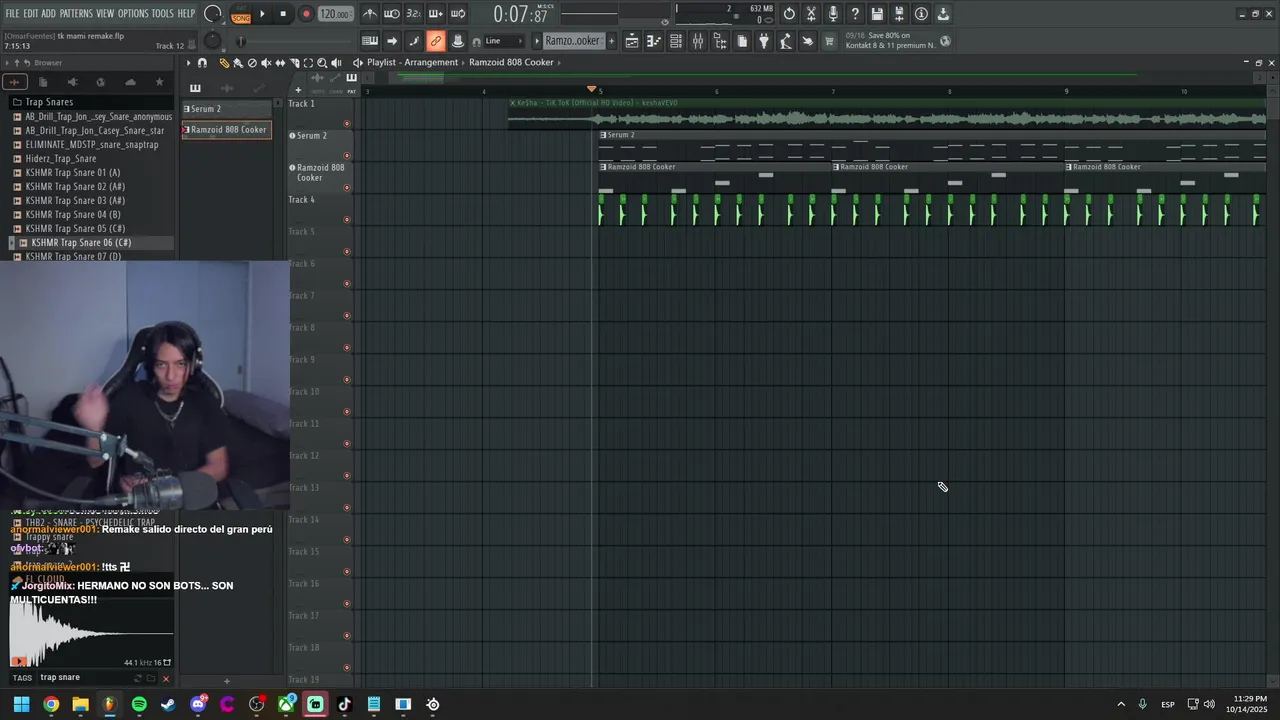This screenshot has height=720, width=1280.
Task: Open the OPTIONS menu
Action: pyautogui.click(x=133, y=13)
